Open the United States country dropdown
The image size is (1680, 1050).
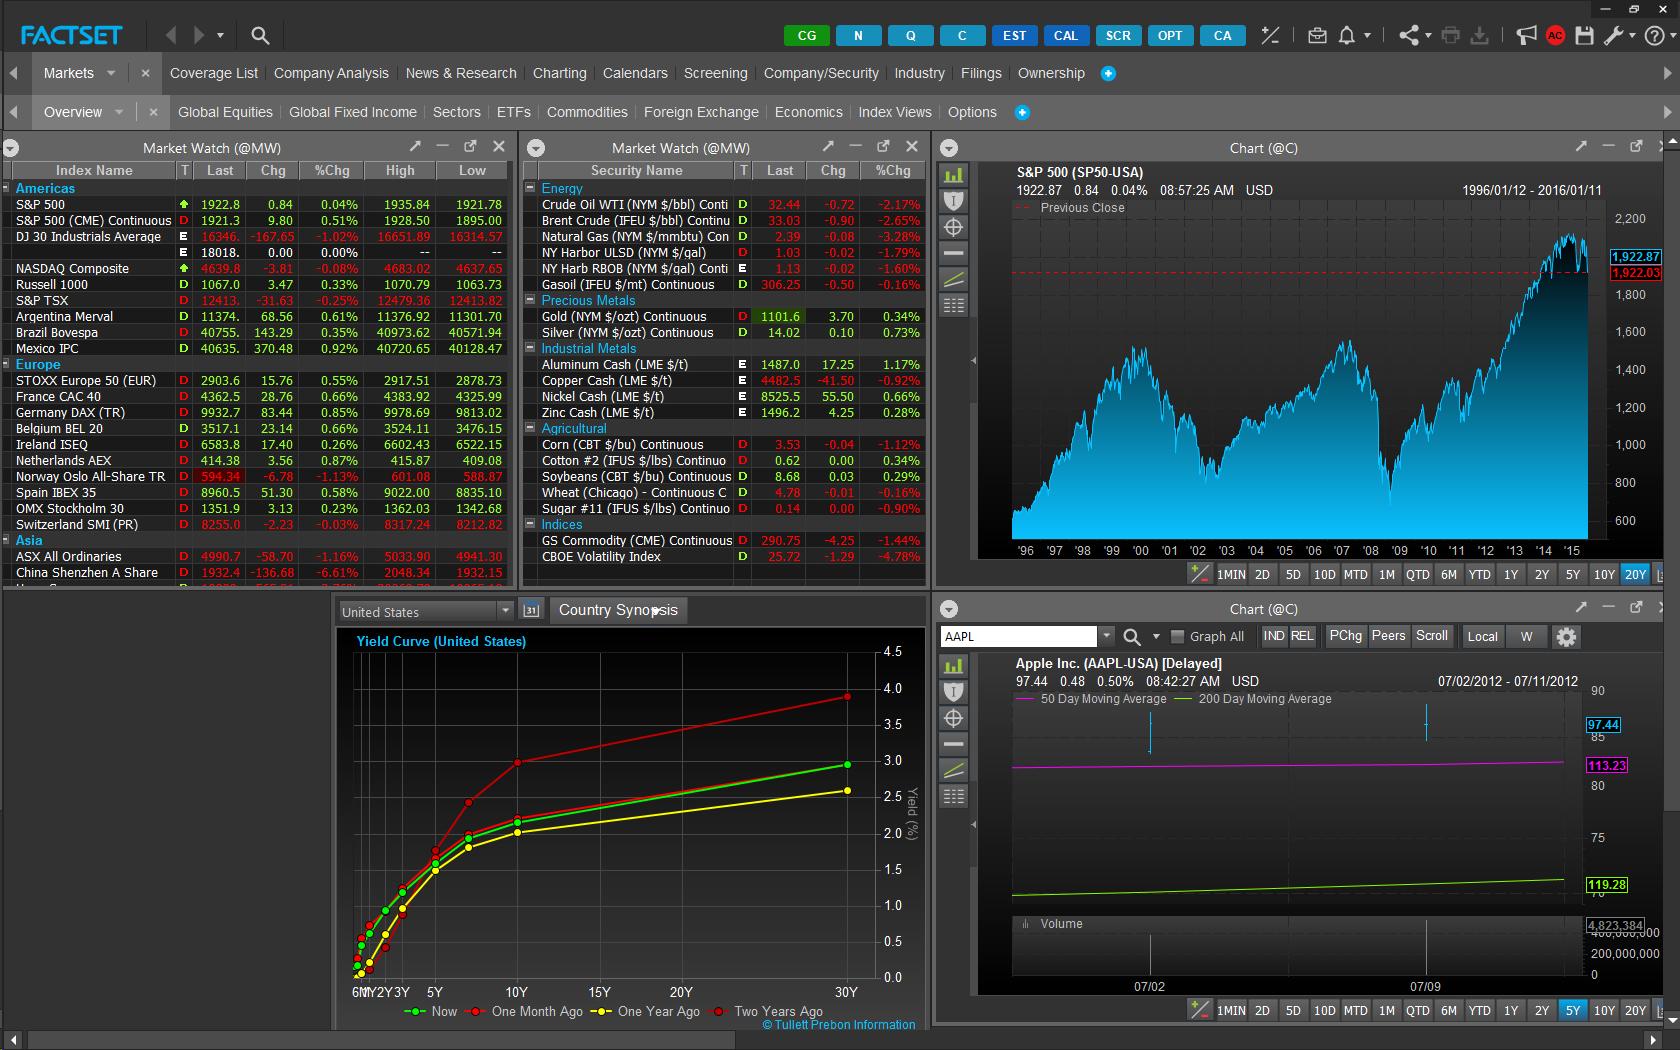tap(505, 610)
